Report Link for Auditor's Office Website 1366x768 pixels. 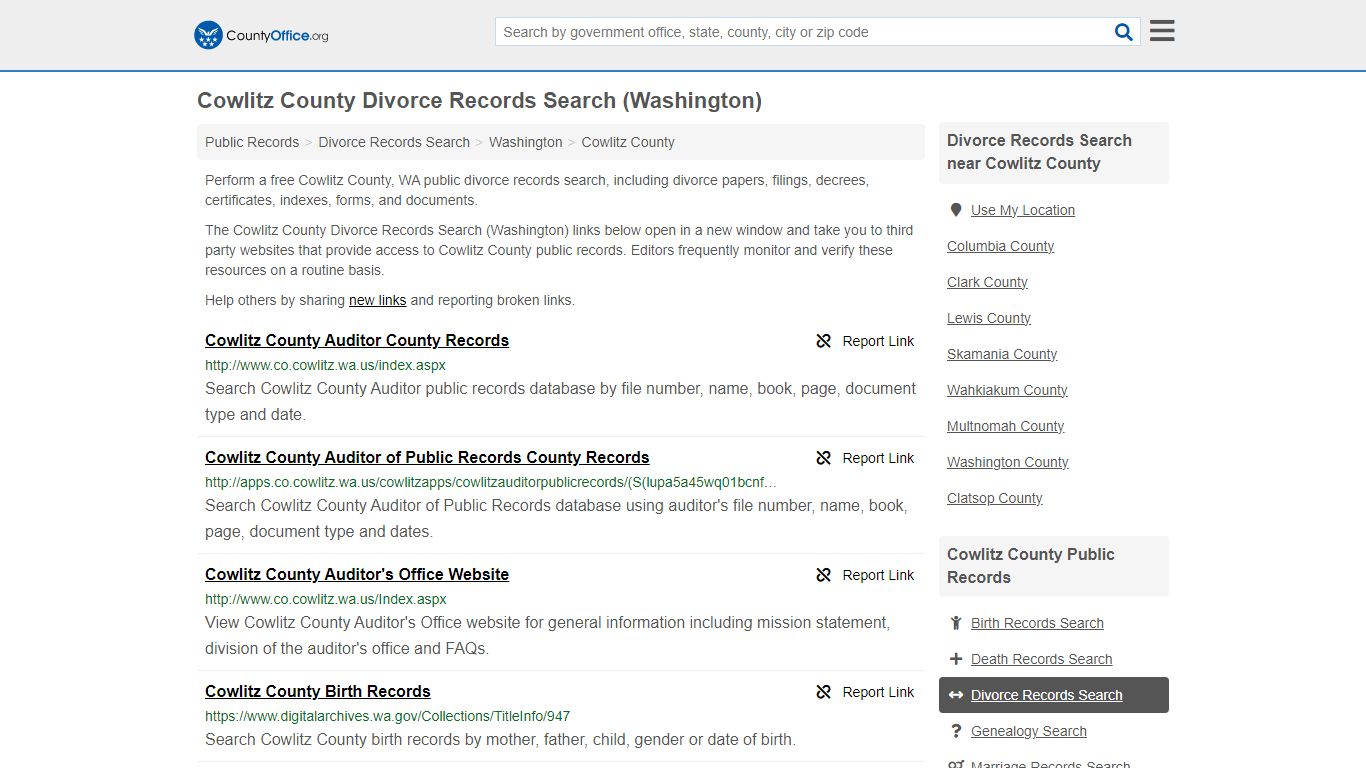878,575
